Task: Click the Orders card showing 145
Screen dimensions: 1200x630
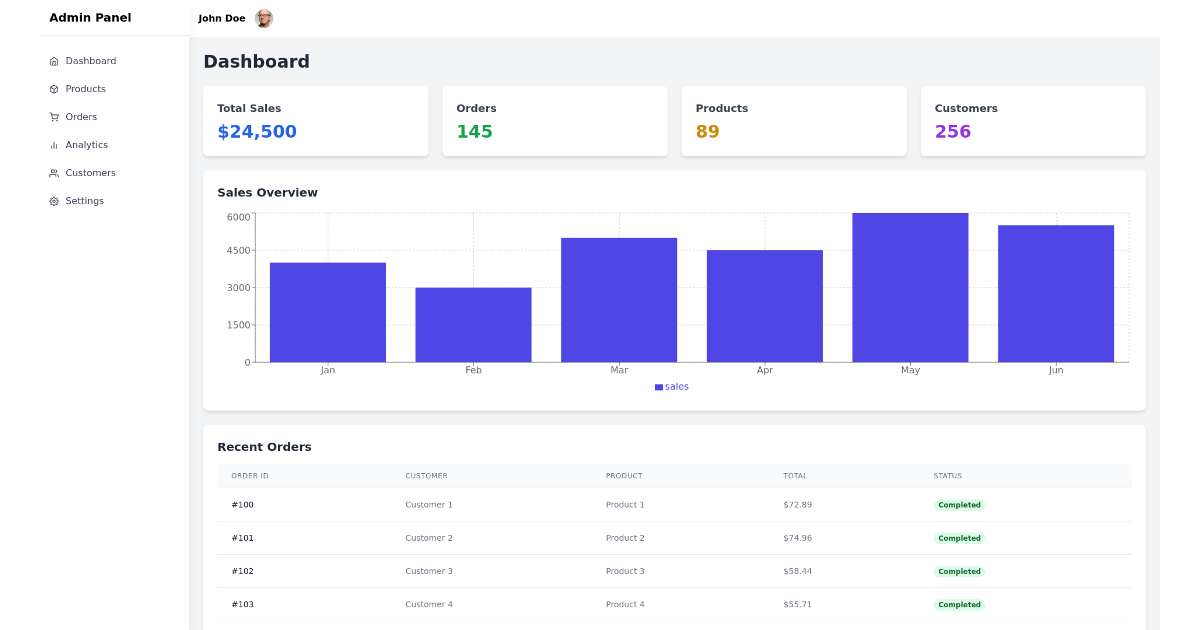Action: coord(555,120)
